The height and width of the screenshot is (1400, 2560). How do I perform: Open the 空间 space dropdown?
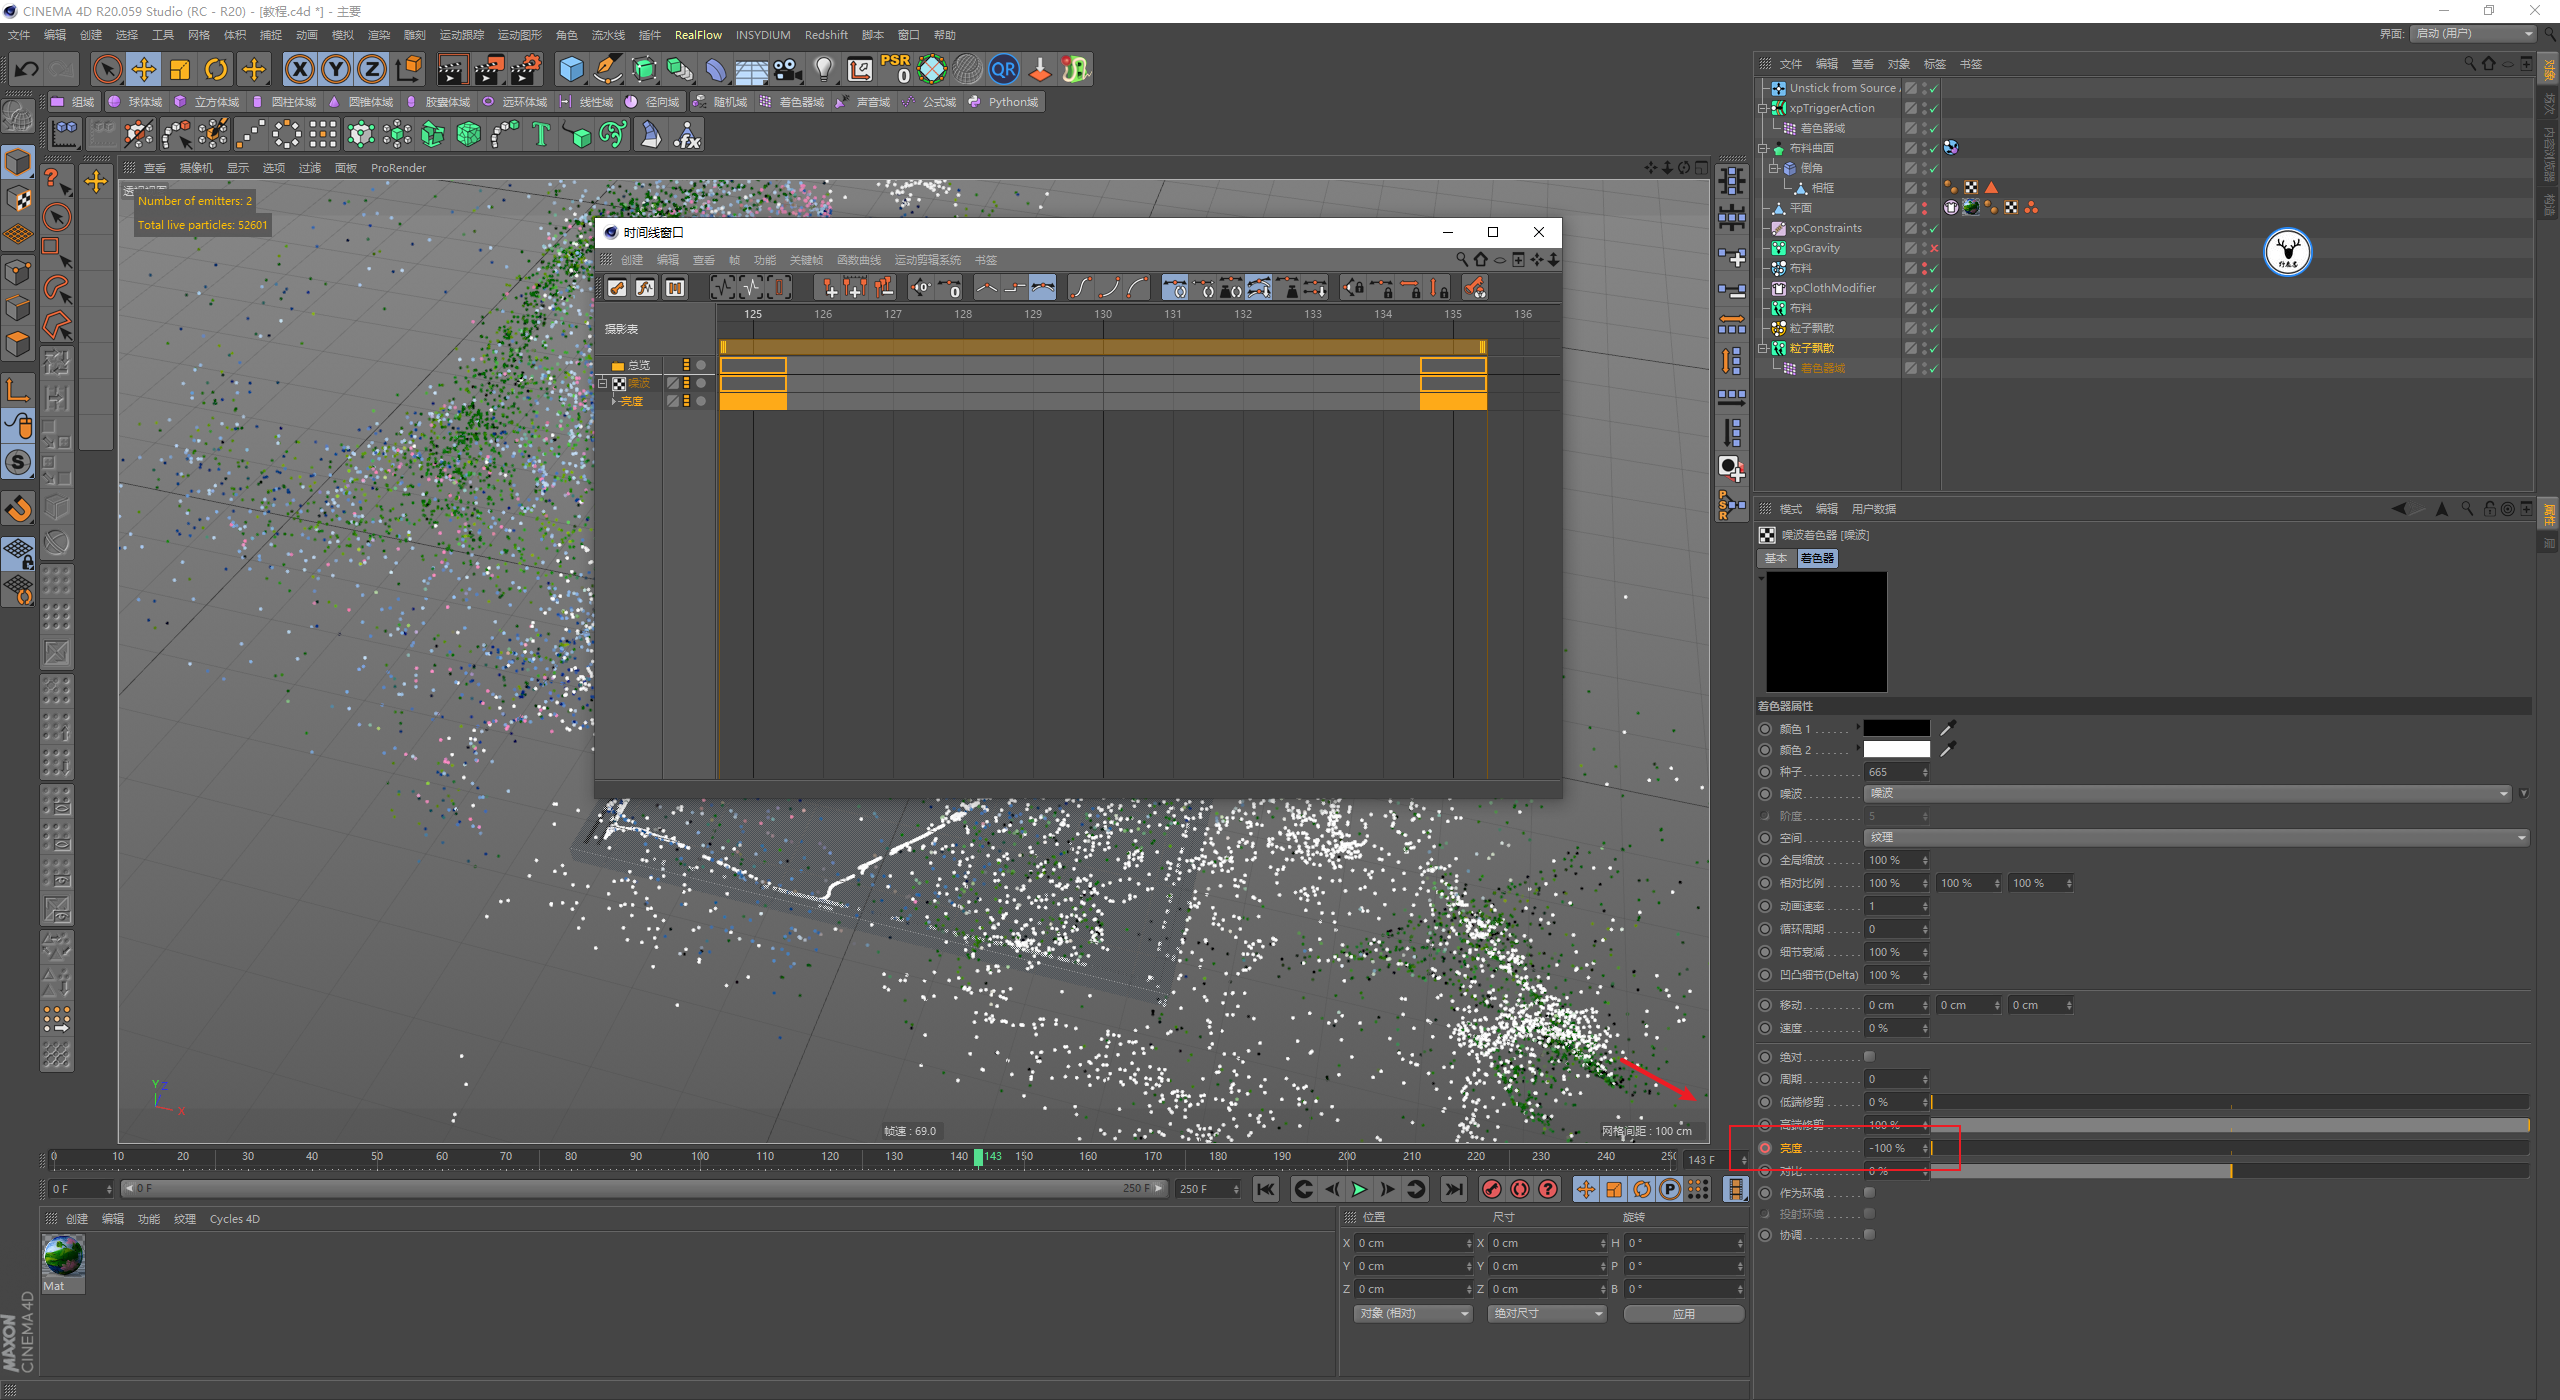click(2196, 838)
